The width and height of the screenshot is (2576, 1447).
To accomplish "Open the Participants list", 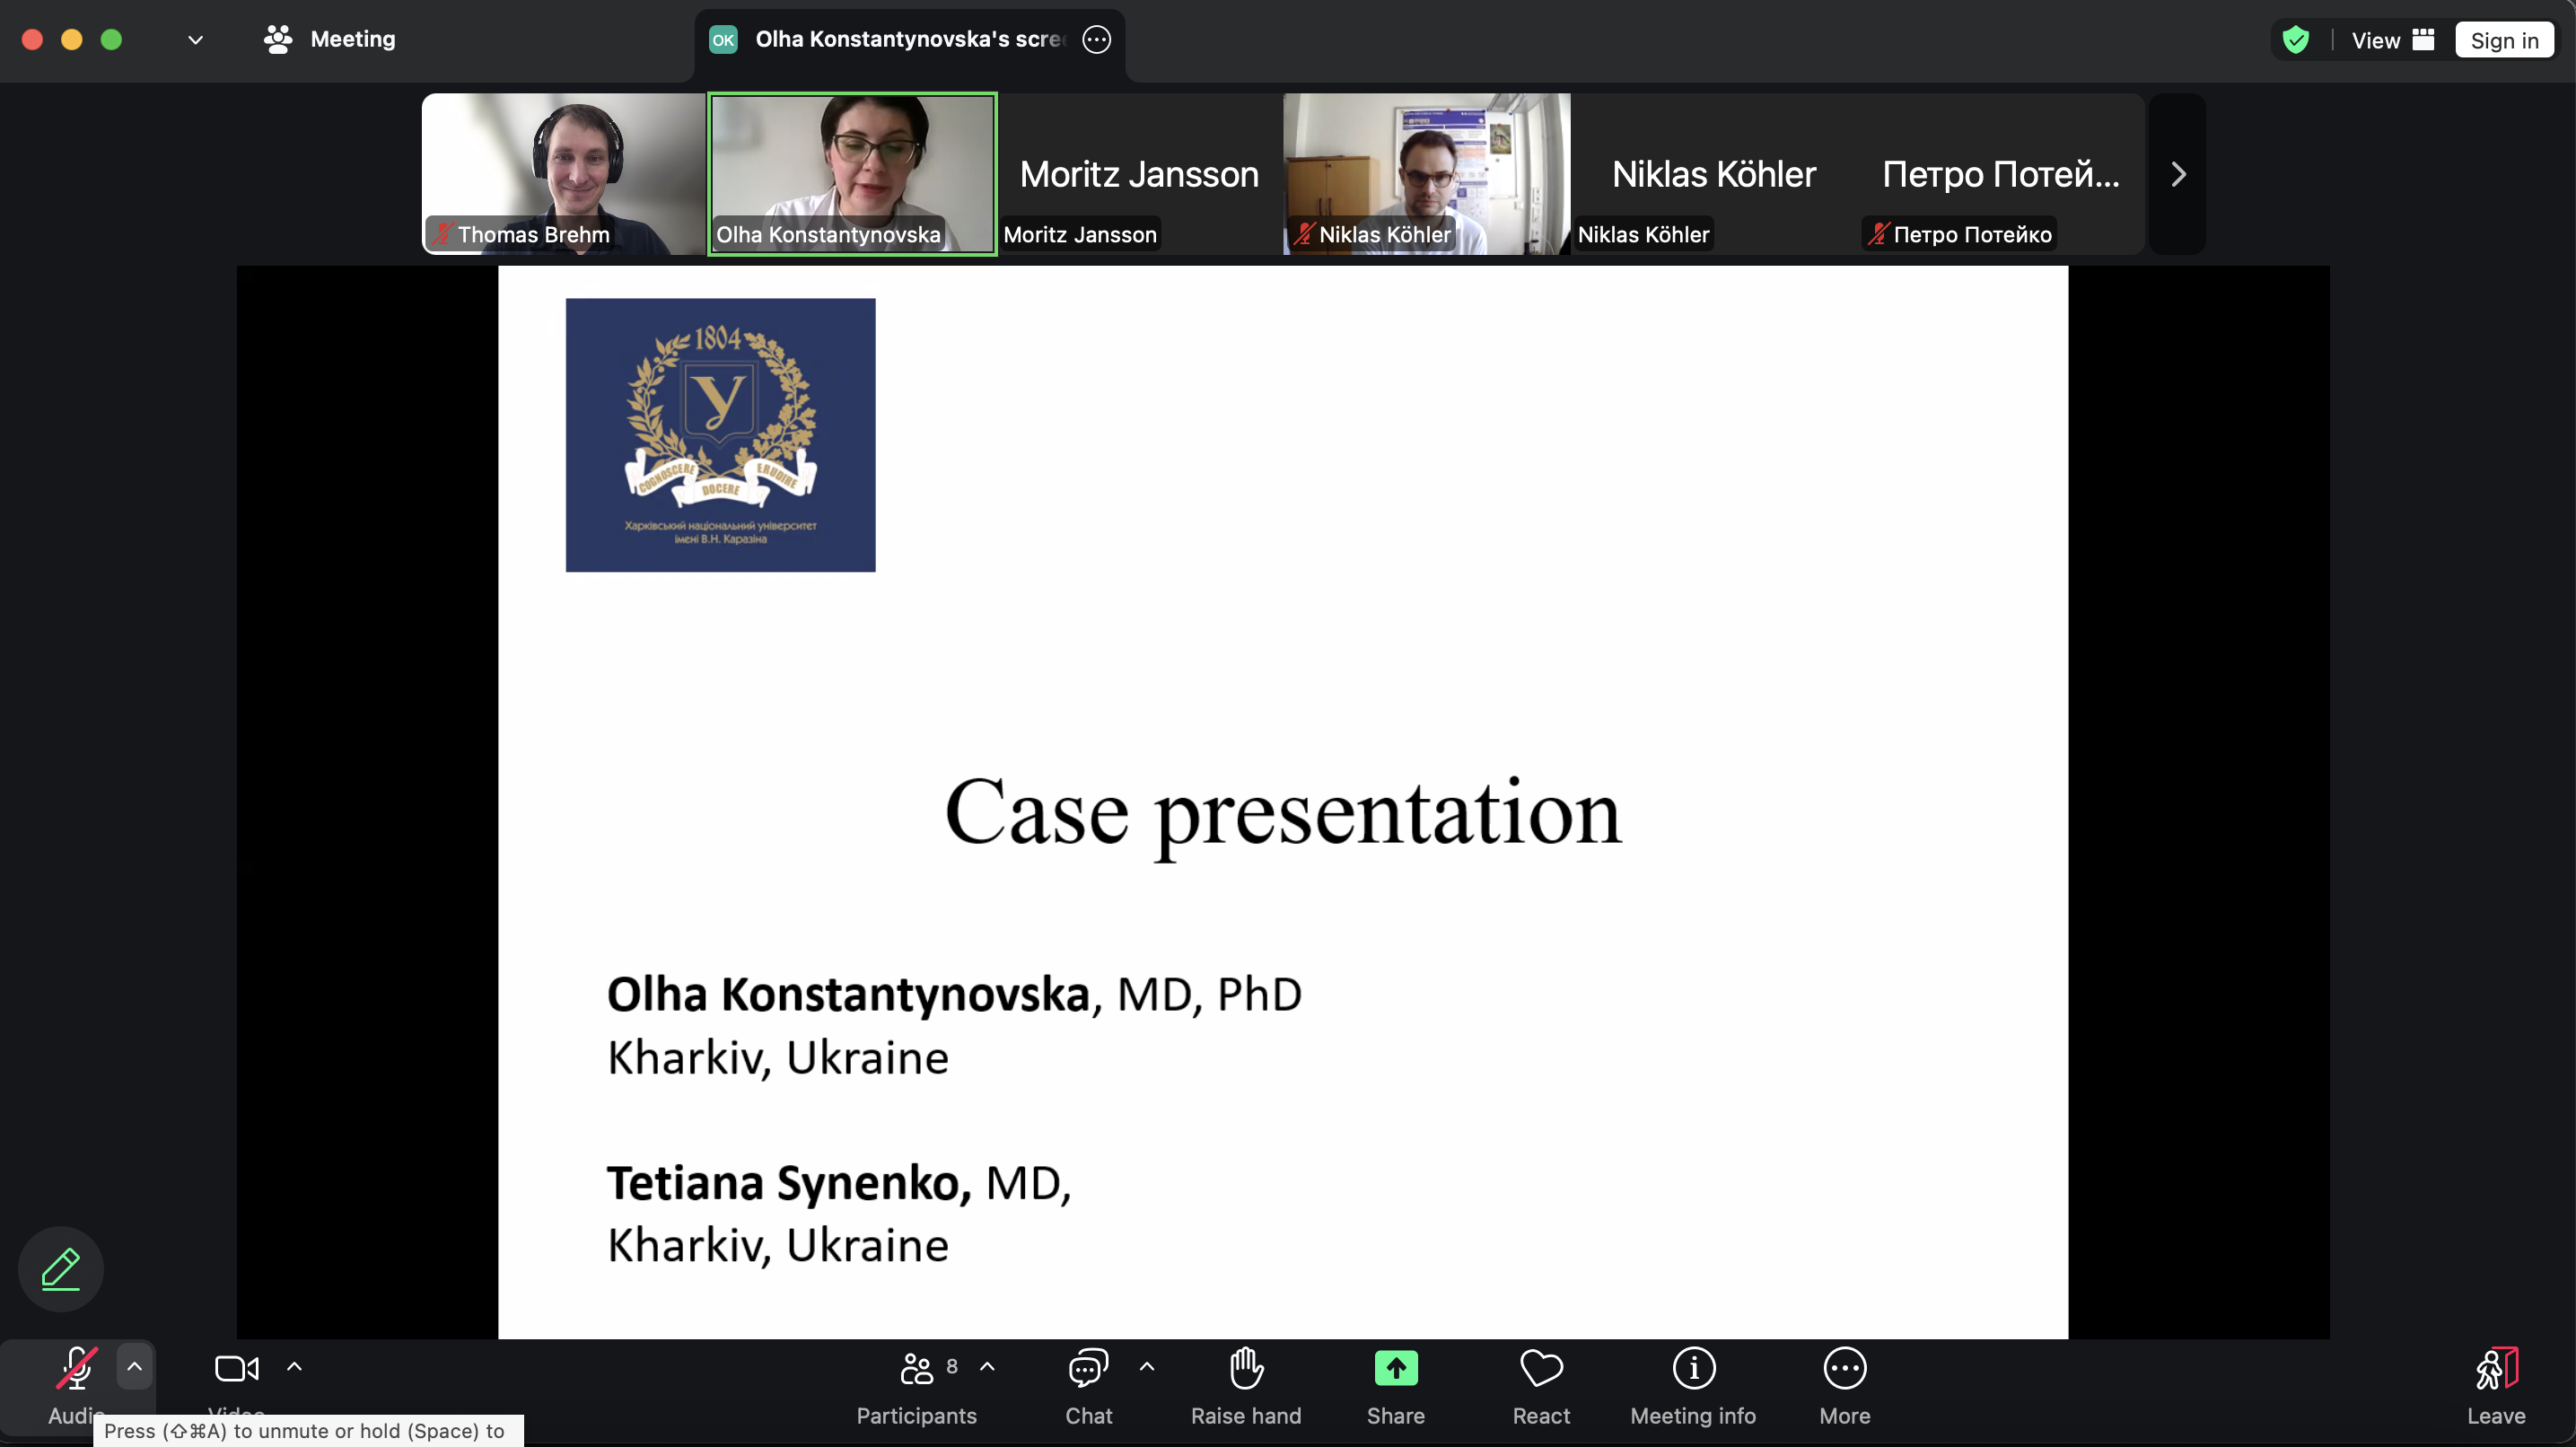I will click(x=916, y=1369).
